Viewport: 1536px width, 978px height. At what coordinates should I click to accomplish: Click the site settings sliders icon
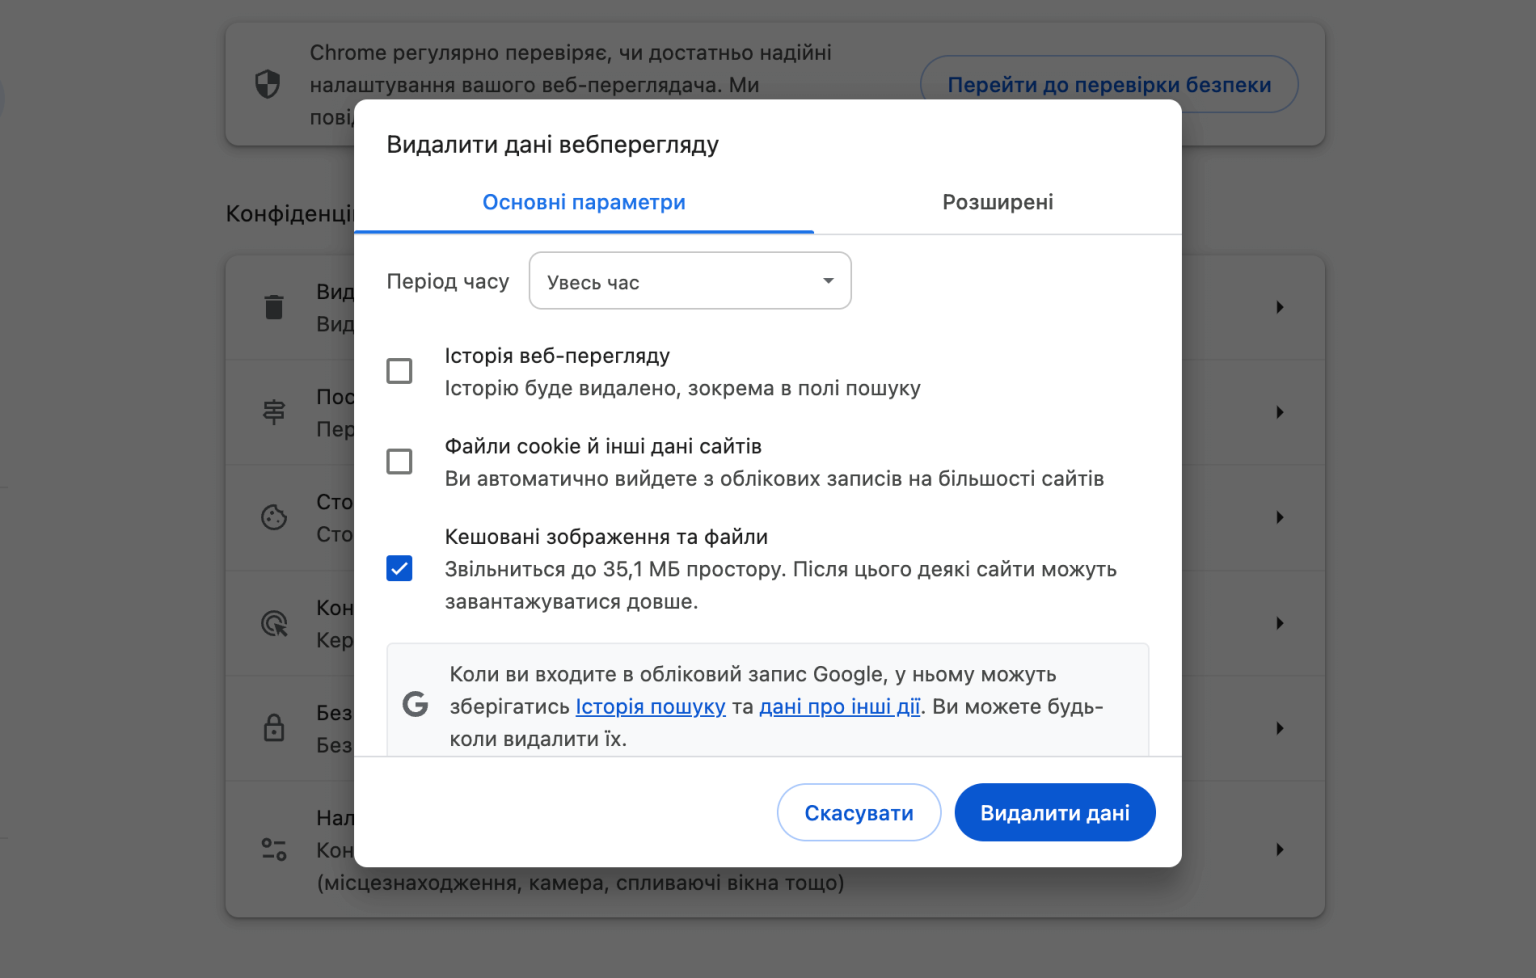[274, 849]
